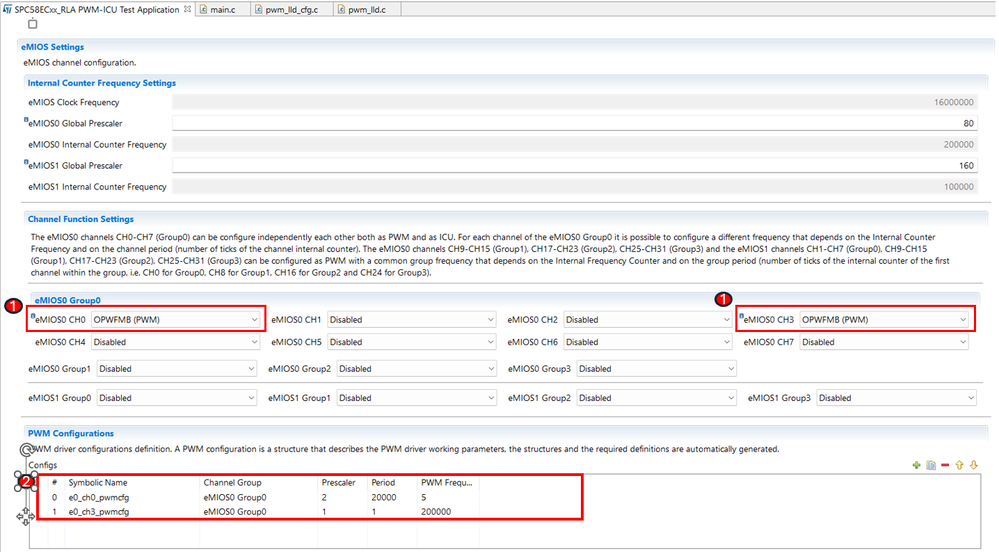Open the eMIOS0 CH7 dropdown
The height and width of the screenshot is (552, 999).
[884, 342]
